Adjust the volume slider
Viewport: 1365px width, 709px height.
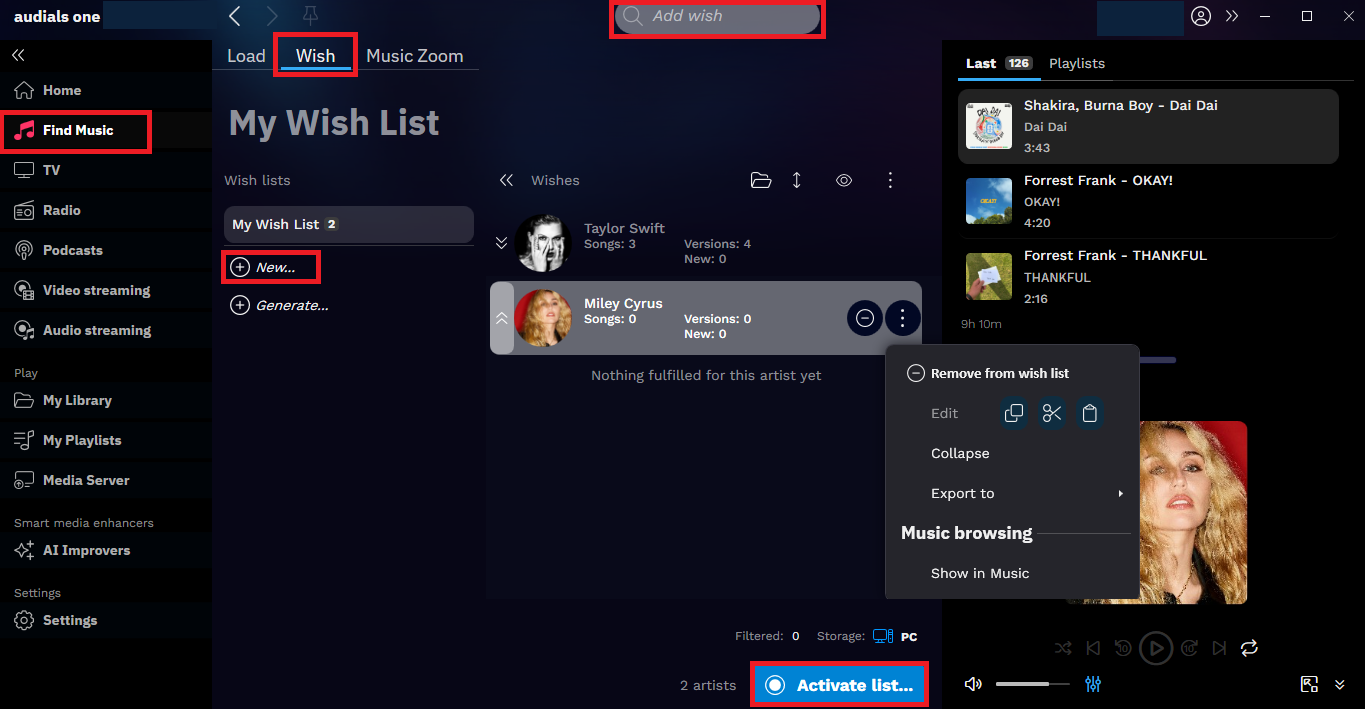coord(1033,684)
